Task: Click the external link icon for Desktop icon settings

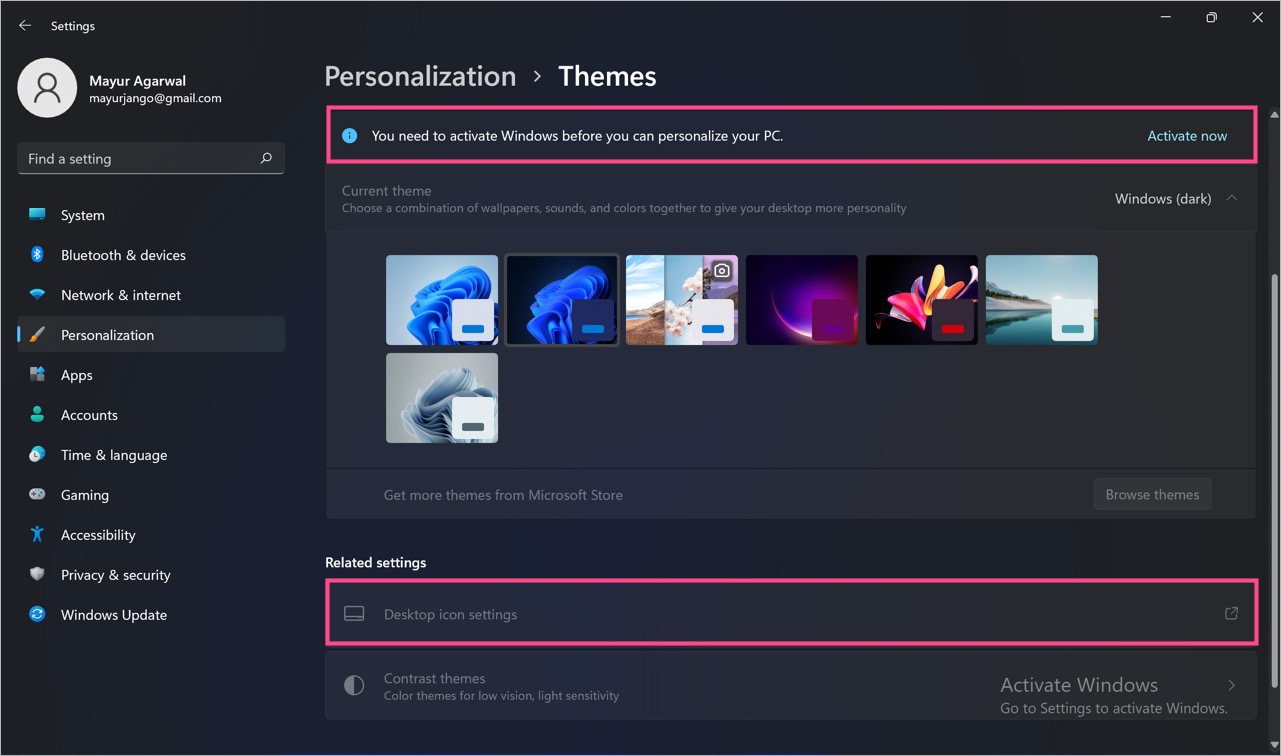Action: (1231, 614)
